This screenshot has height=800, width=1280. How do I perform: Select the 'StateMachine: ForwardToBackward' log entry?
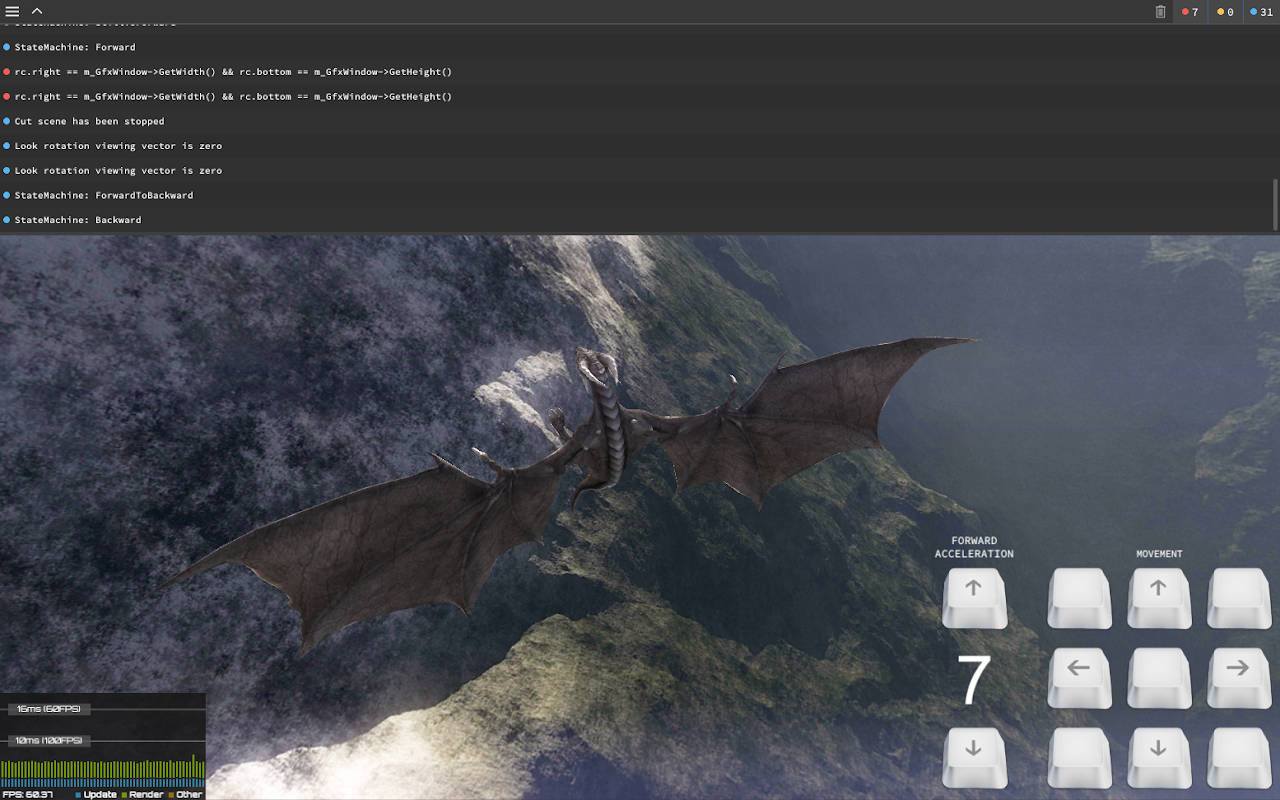coord(104,195)
